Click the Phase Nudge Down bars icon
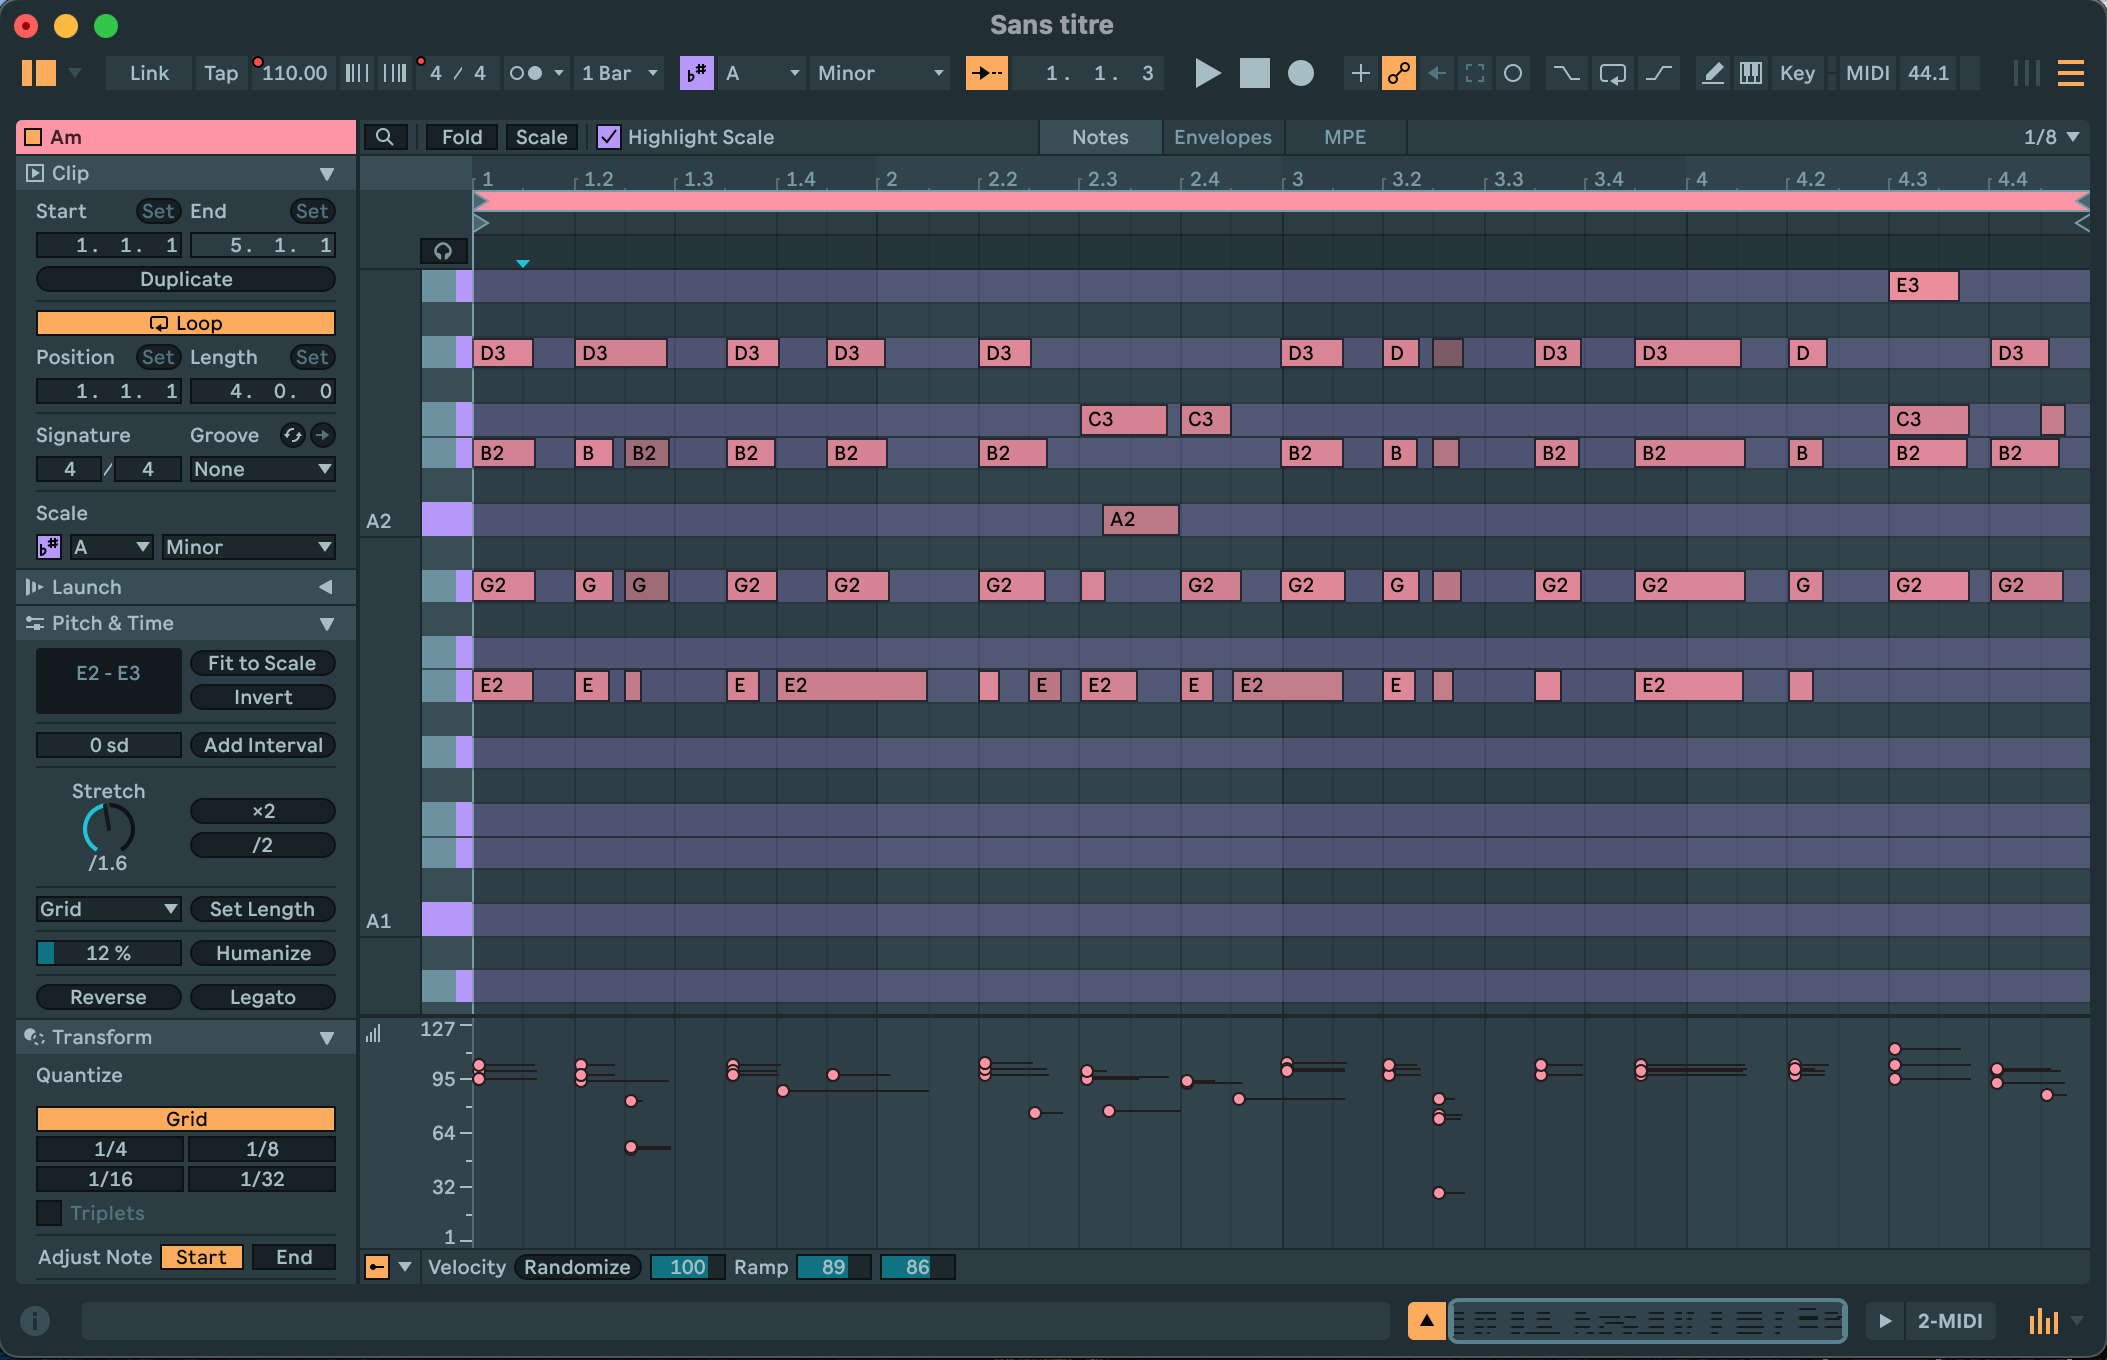The height and width of the screenshot is (1360, 2107). (x=357, y=73)
